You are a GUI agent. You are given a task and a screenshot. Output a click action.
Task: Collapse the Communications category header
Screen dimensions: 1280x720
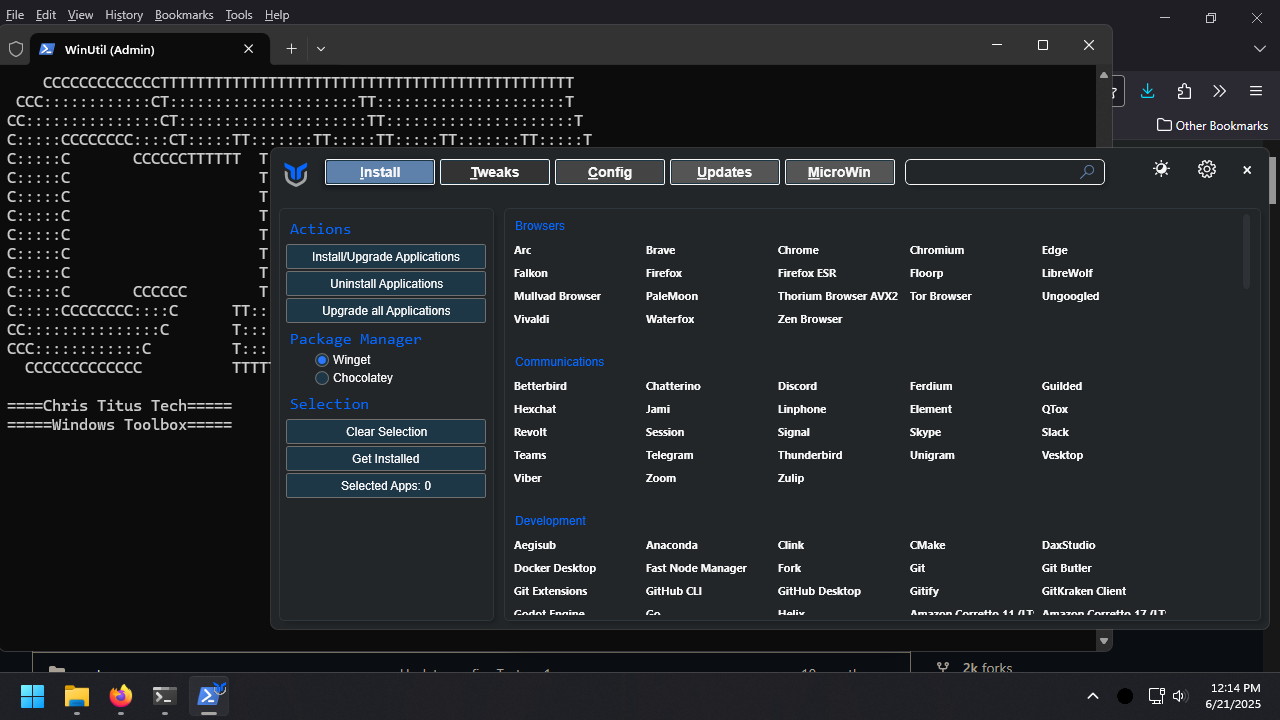559,362
